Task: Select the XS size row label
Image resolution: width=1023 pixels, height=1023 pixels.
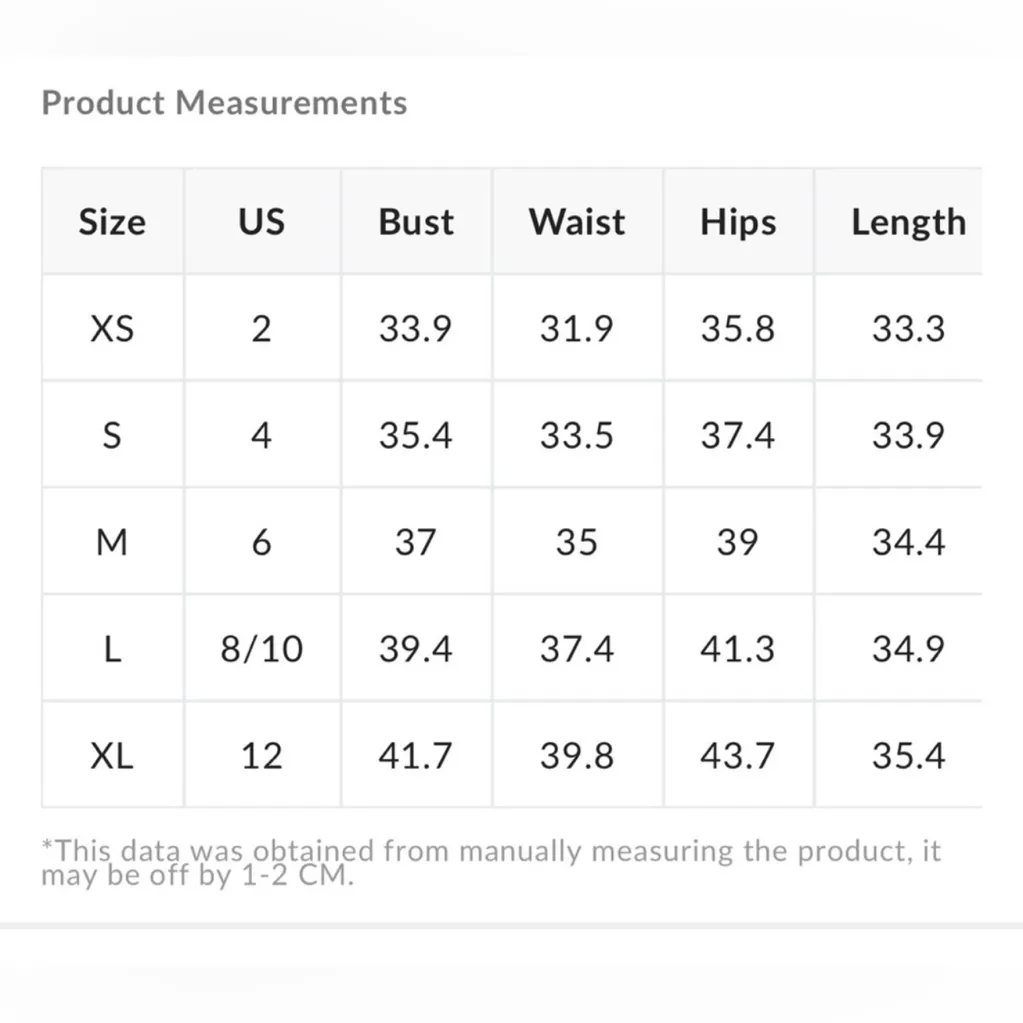Action: pos(112,329)
